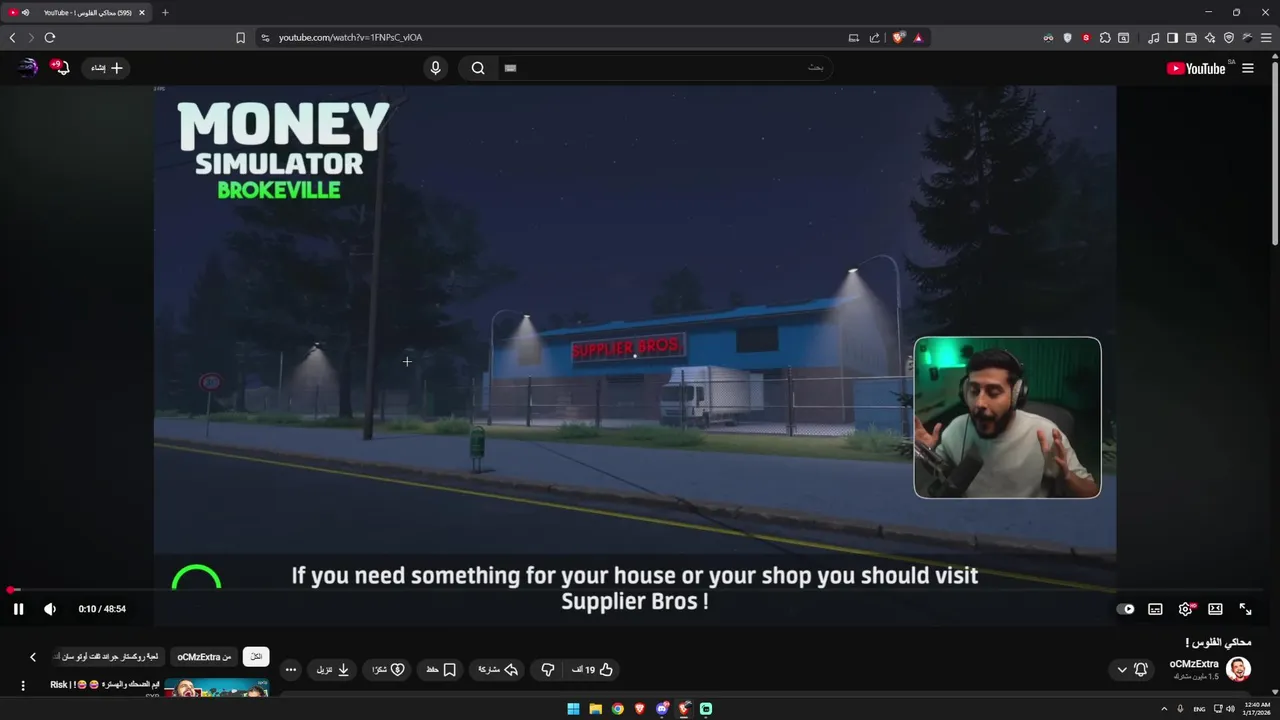The image size is (1280, 720).
Task: Show hidden system tray icons
Action: click(x=1164, y=709)
